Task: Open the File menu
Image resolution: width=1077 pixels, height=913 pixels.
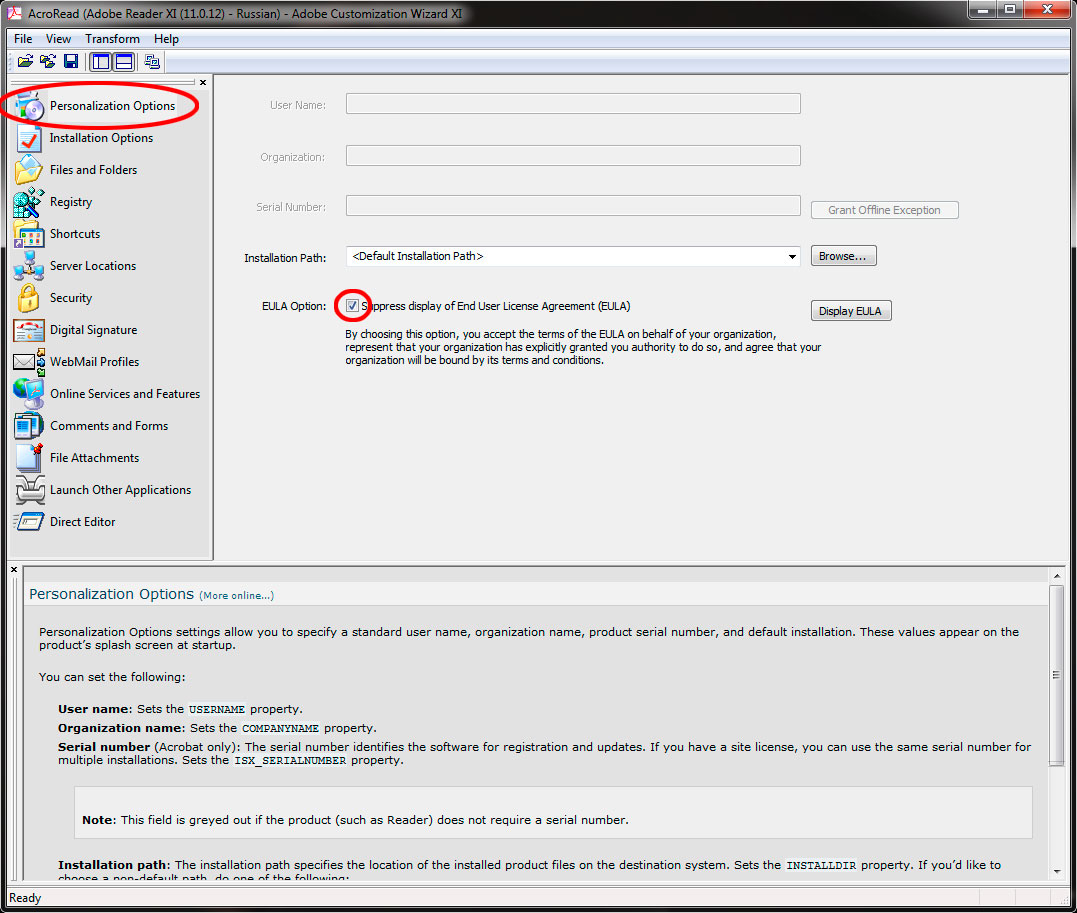Action: click(23, 39)
